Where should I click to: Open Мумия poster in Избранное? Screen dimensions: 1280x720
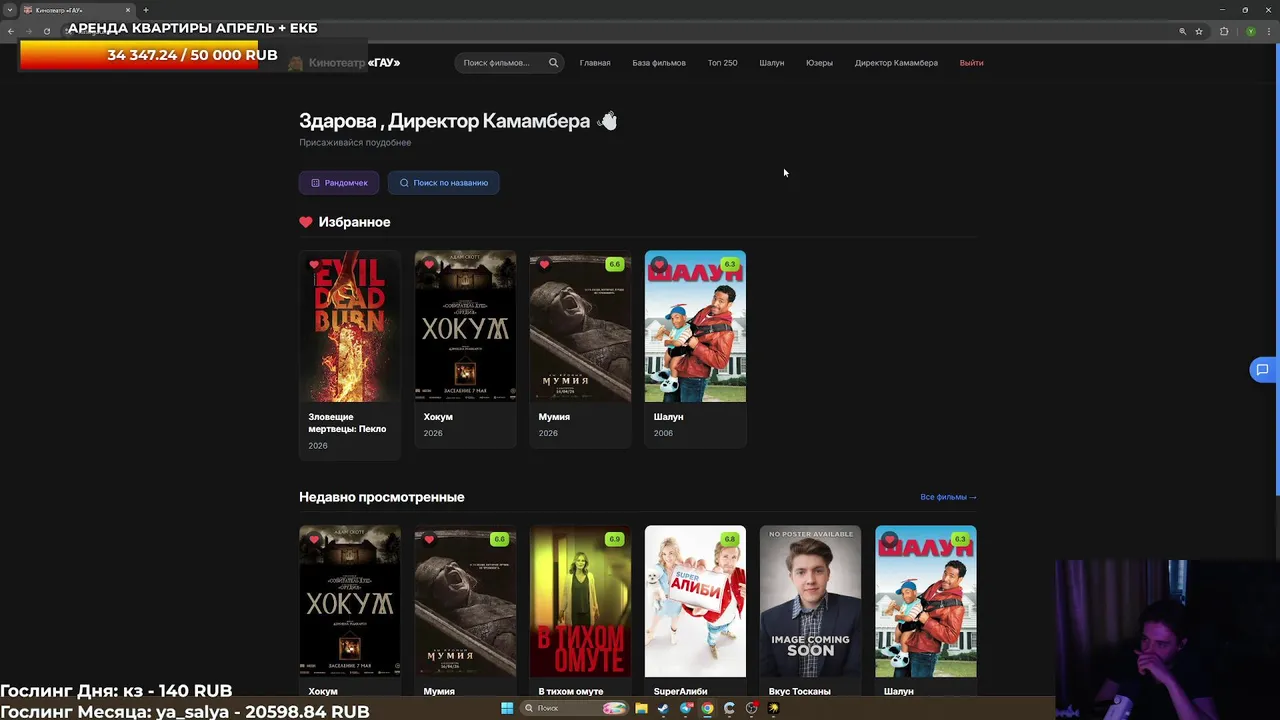(x=580, y=326)
